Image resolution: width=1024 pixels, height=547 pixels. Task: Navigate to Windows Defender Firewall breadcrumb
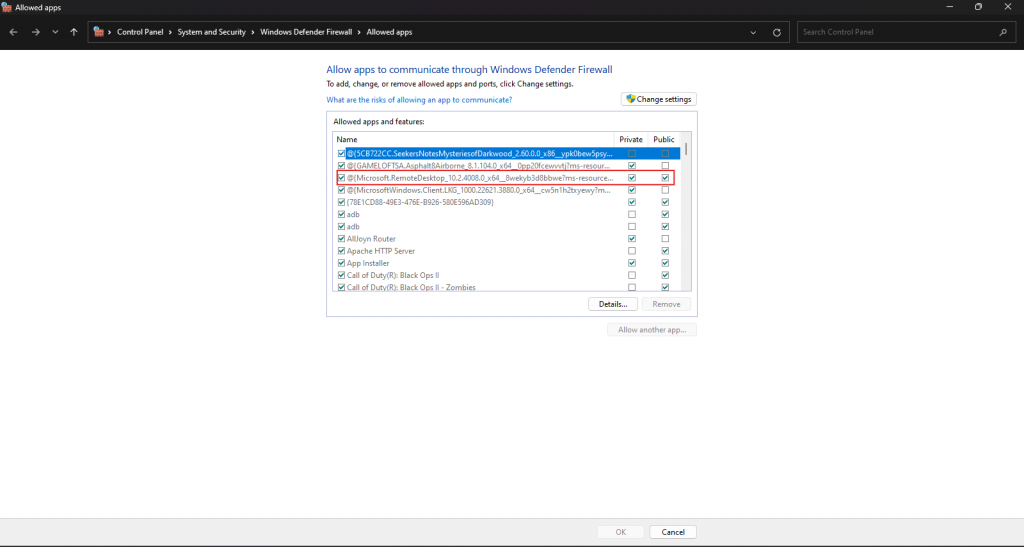[x=306, y=32]
